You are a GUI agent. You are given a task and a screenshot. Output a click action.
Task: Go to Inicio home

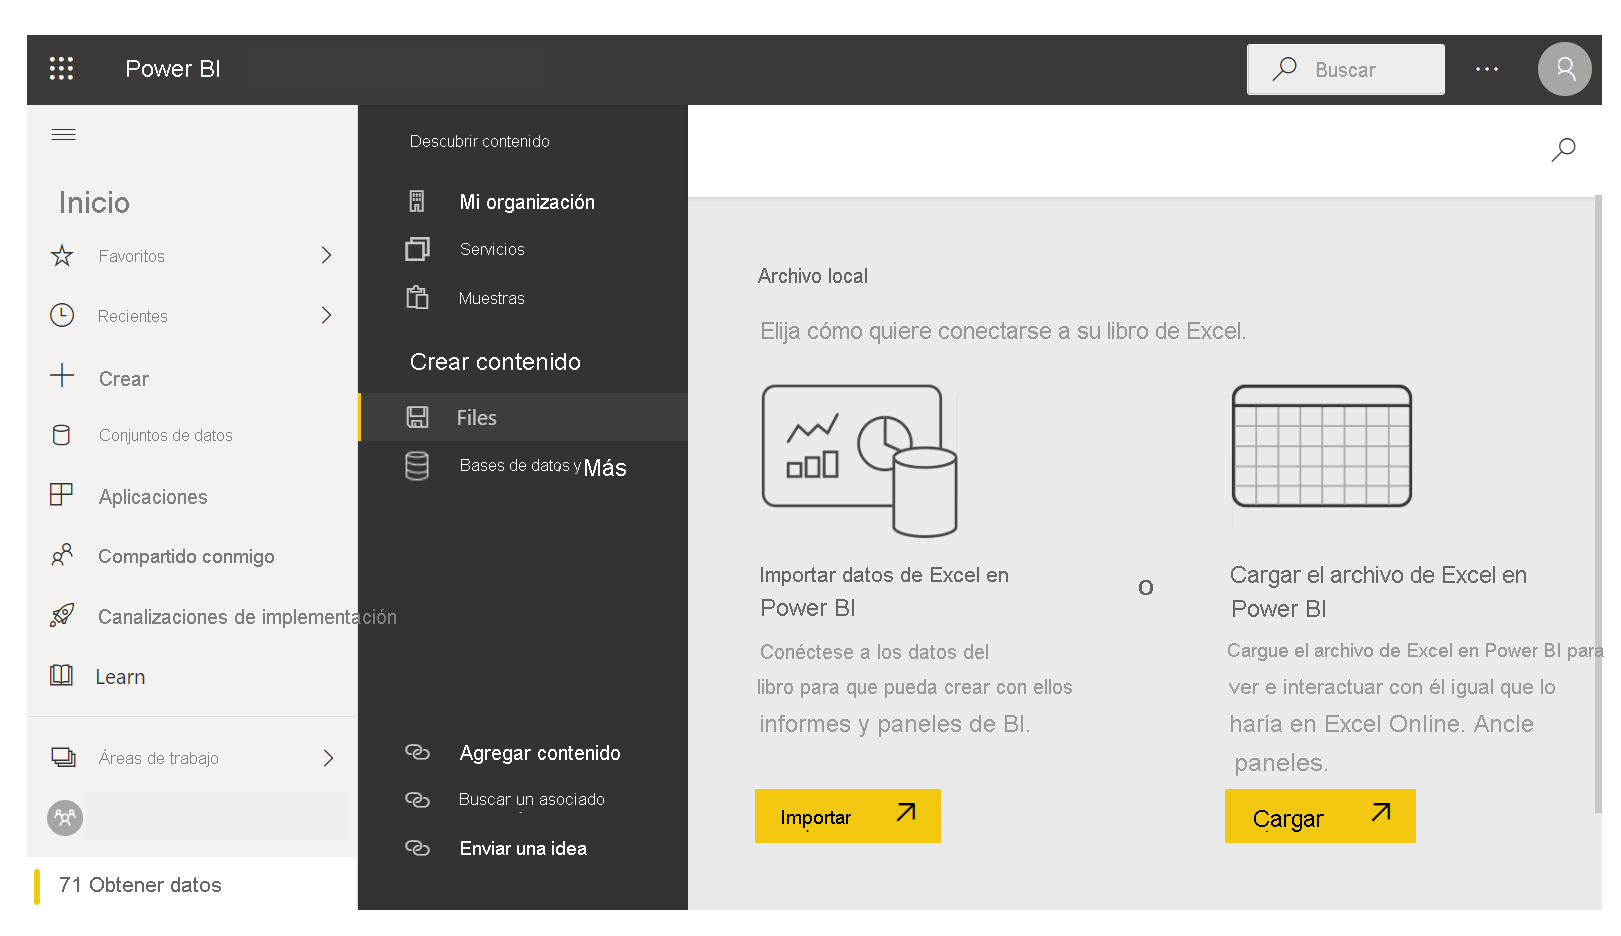click(94, 202)
